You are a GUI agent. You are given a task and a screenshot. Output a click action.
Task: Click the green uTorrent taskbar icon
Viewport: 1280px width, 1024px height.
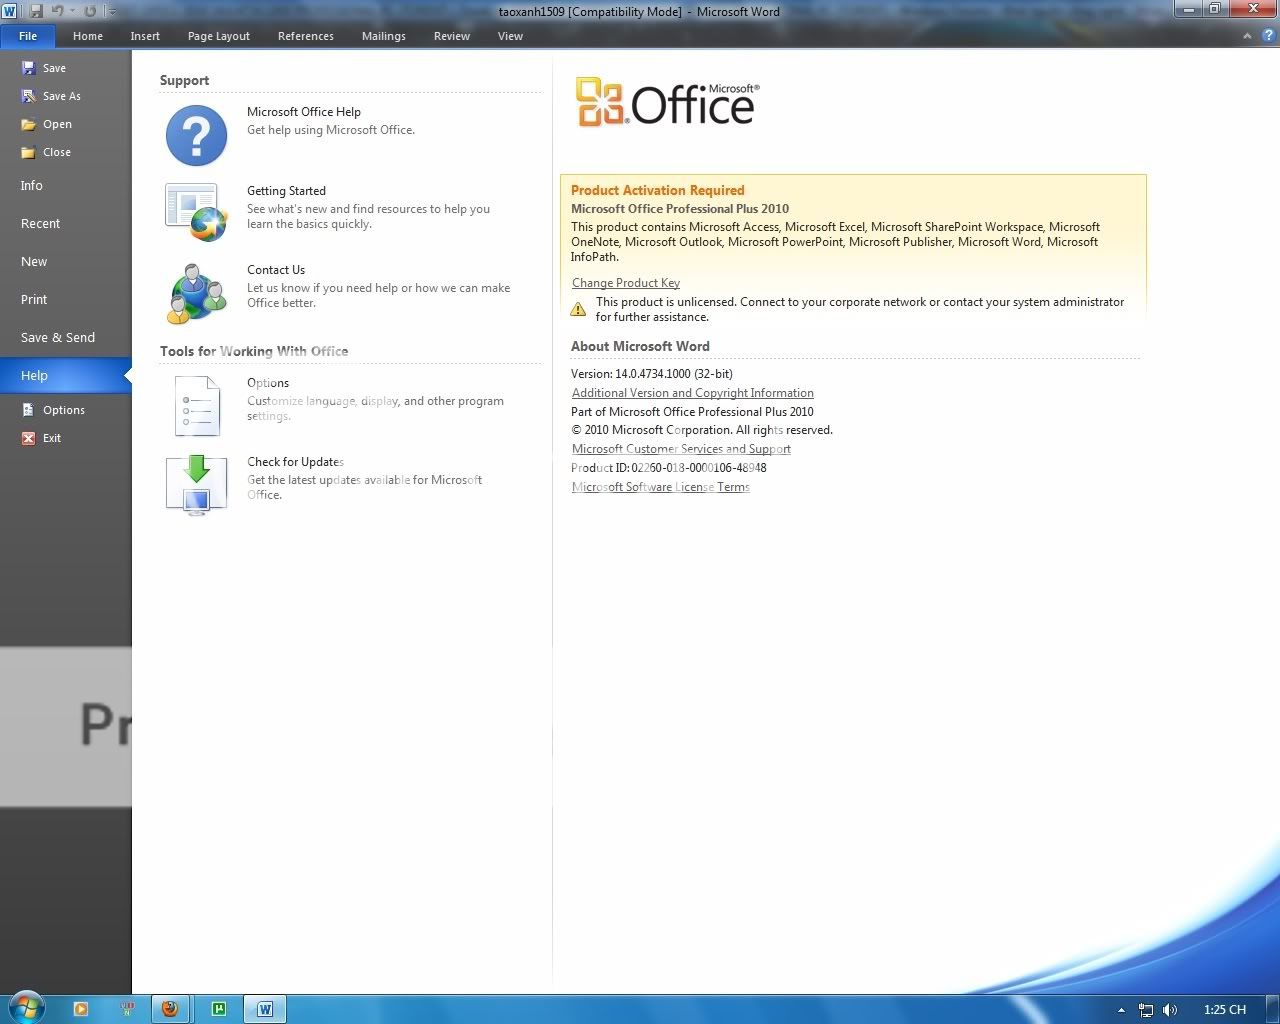(219, 1009)
